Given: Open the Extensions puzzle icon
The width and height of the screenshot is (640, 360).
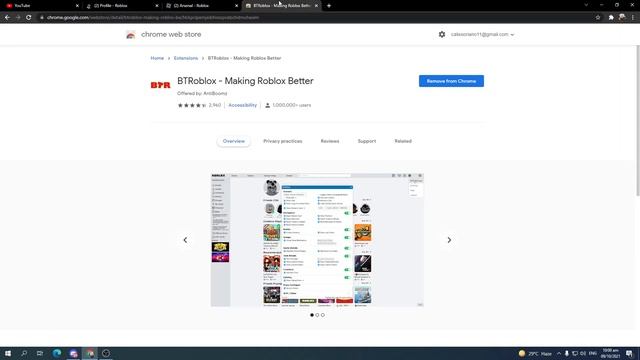Looking at the screenshot, I should tap(611, 17).
